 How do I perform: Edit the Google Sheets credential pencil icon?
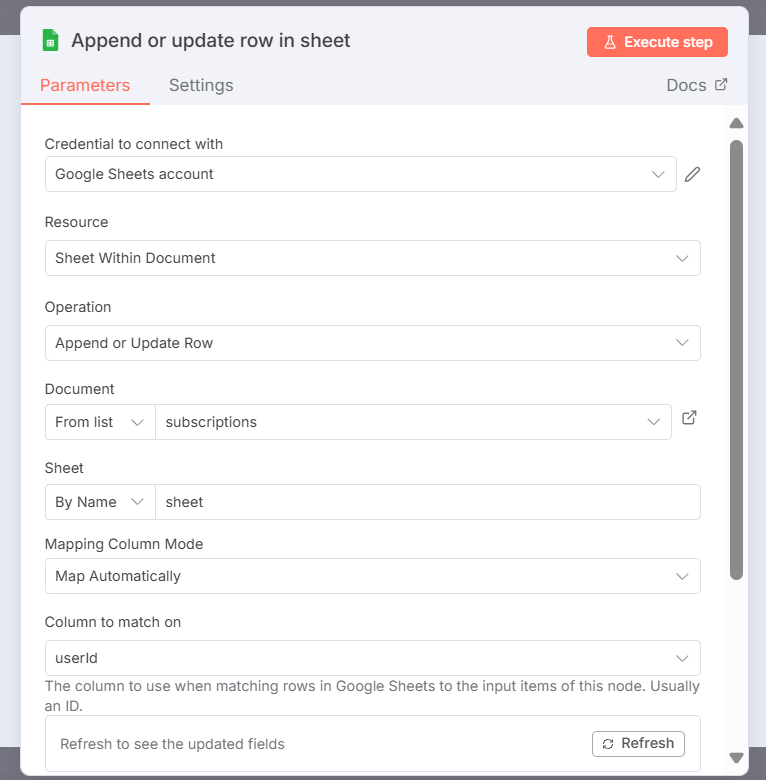point(692,175)
